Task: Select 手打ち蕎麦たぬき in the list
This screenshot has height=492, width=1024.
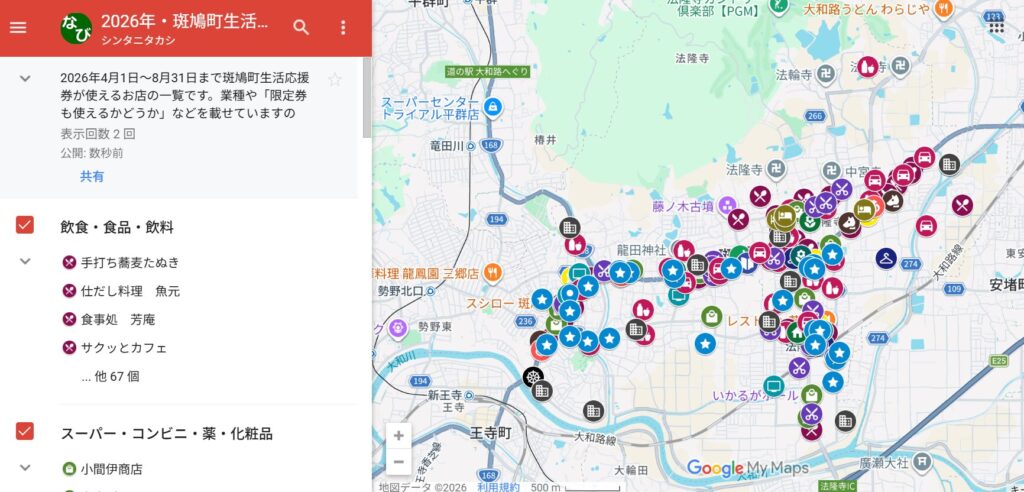Action: coord(129,263)
